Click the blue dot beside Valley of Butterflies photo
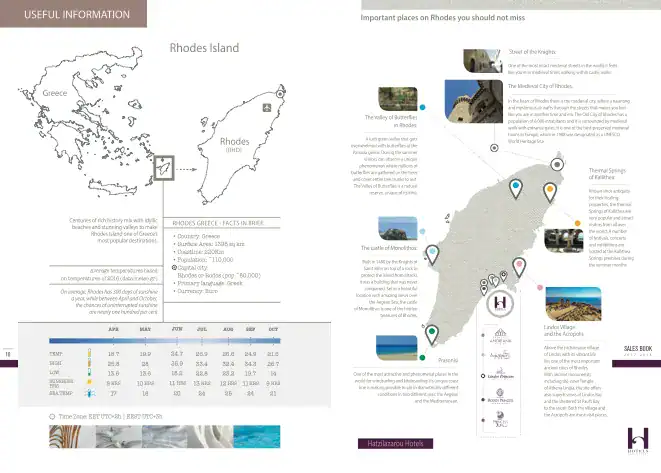Image resolution: width=661 pixels, height=473 pixels. [x=422, y=107]
